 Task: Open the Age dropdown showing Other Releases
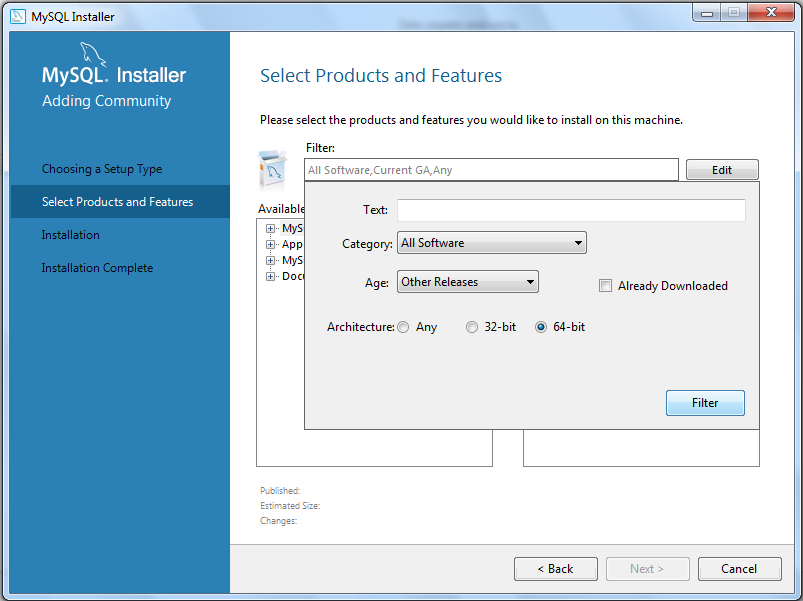pos(467,282)
